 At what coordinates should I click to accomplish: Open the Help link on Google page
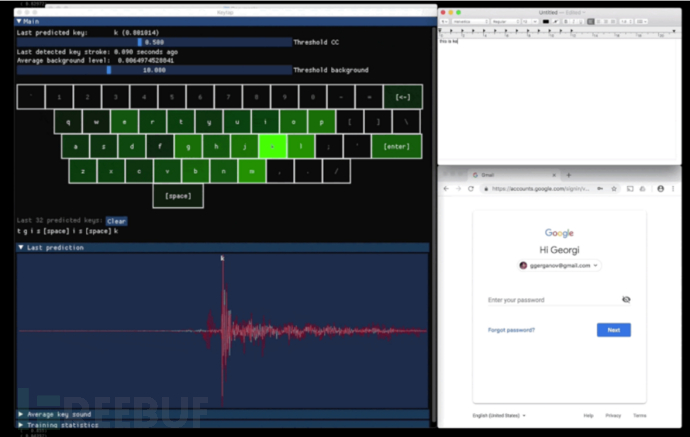[x=588, y=415]
